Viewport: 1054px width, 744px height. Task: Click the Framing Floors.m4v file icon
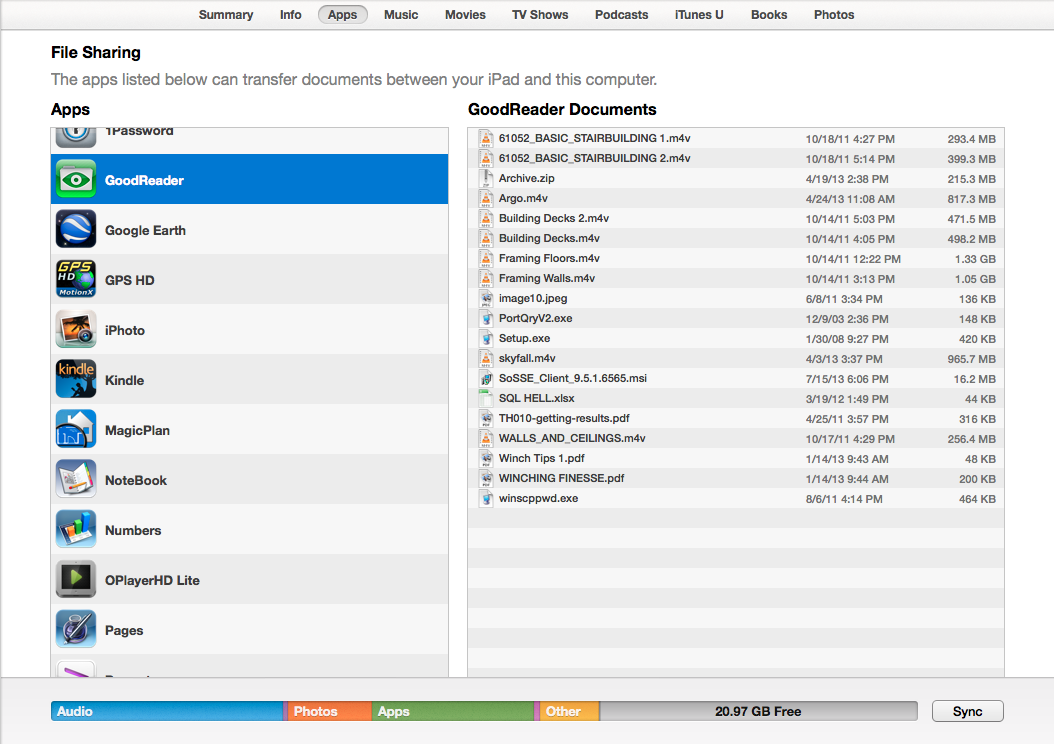485,259
